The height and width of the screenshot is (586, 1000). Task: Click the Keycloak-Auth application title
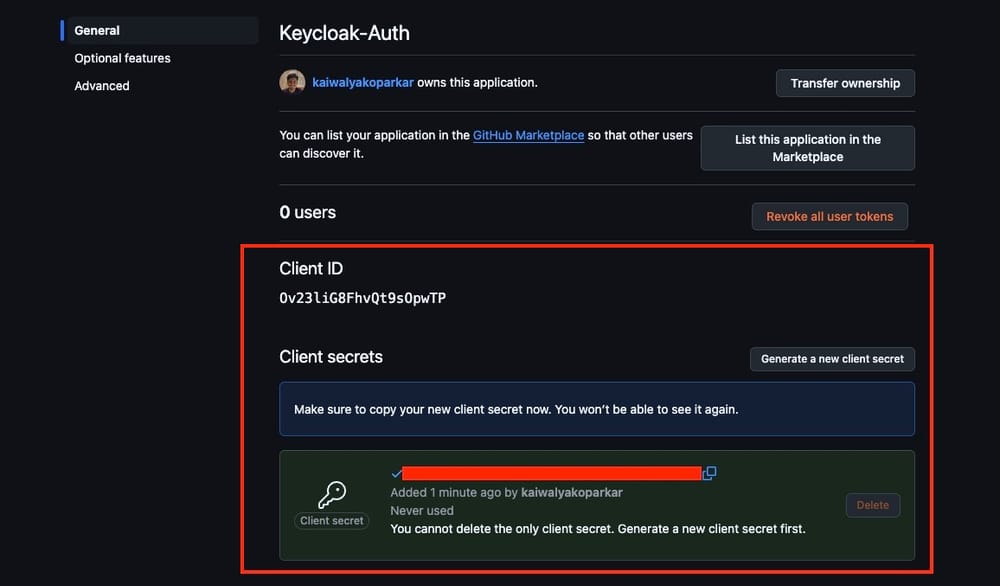[x=344, y=32]
